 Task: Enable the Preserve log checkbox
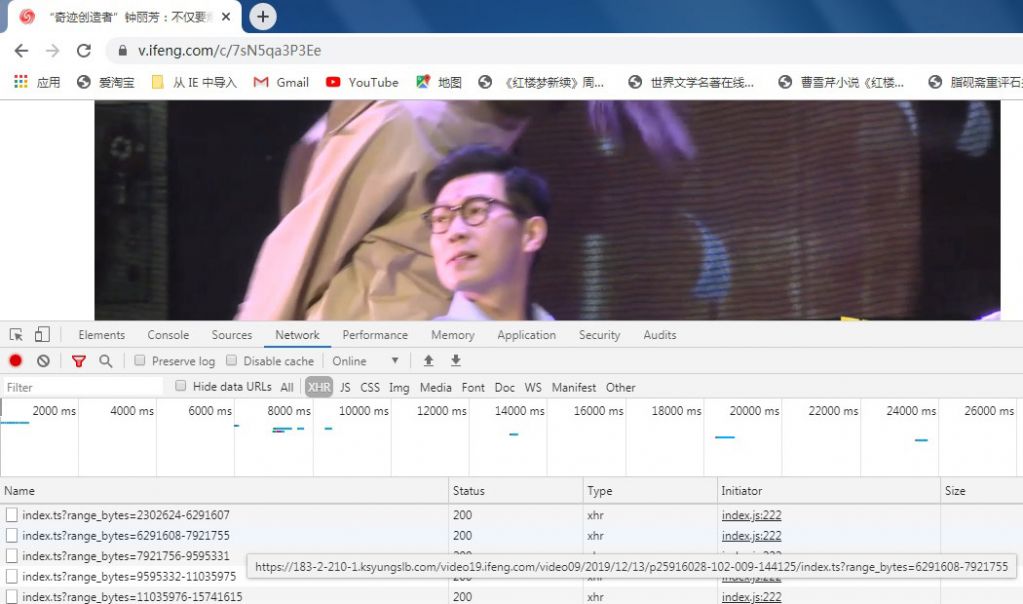pyautogui.click(x=140, y=361)
